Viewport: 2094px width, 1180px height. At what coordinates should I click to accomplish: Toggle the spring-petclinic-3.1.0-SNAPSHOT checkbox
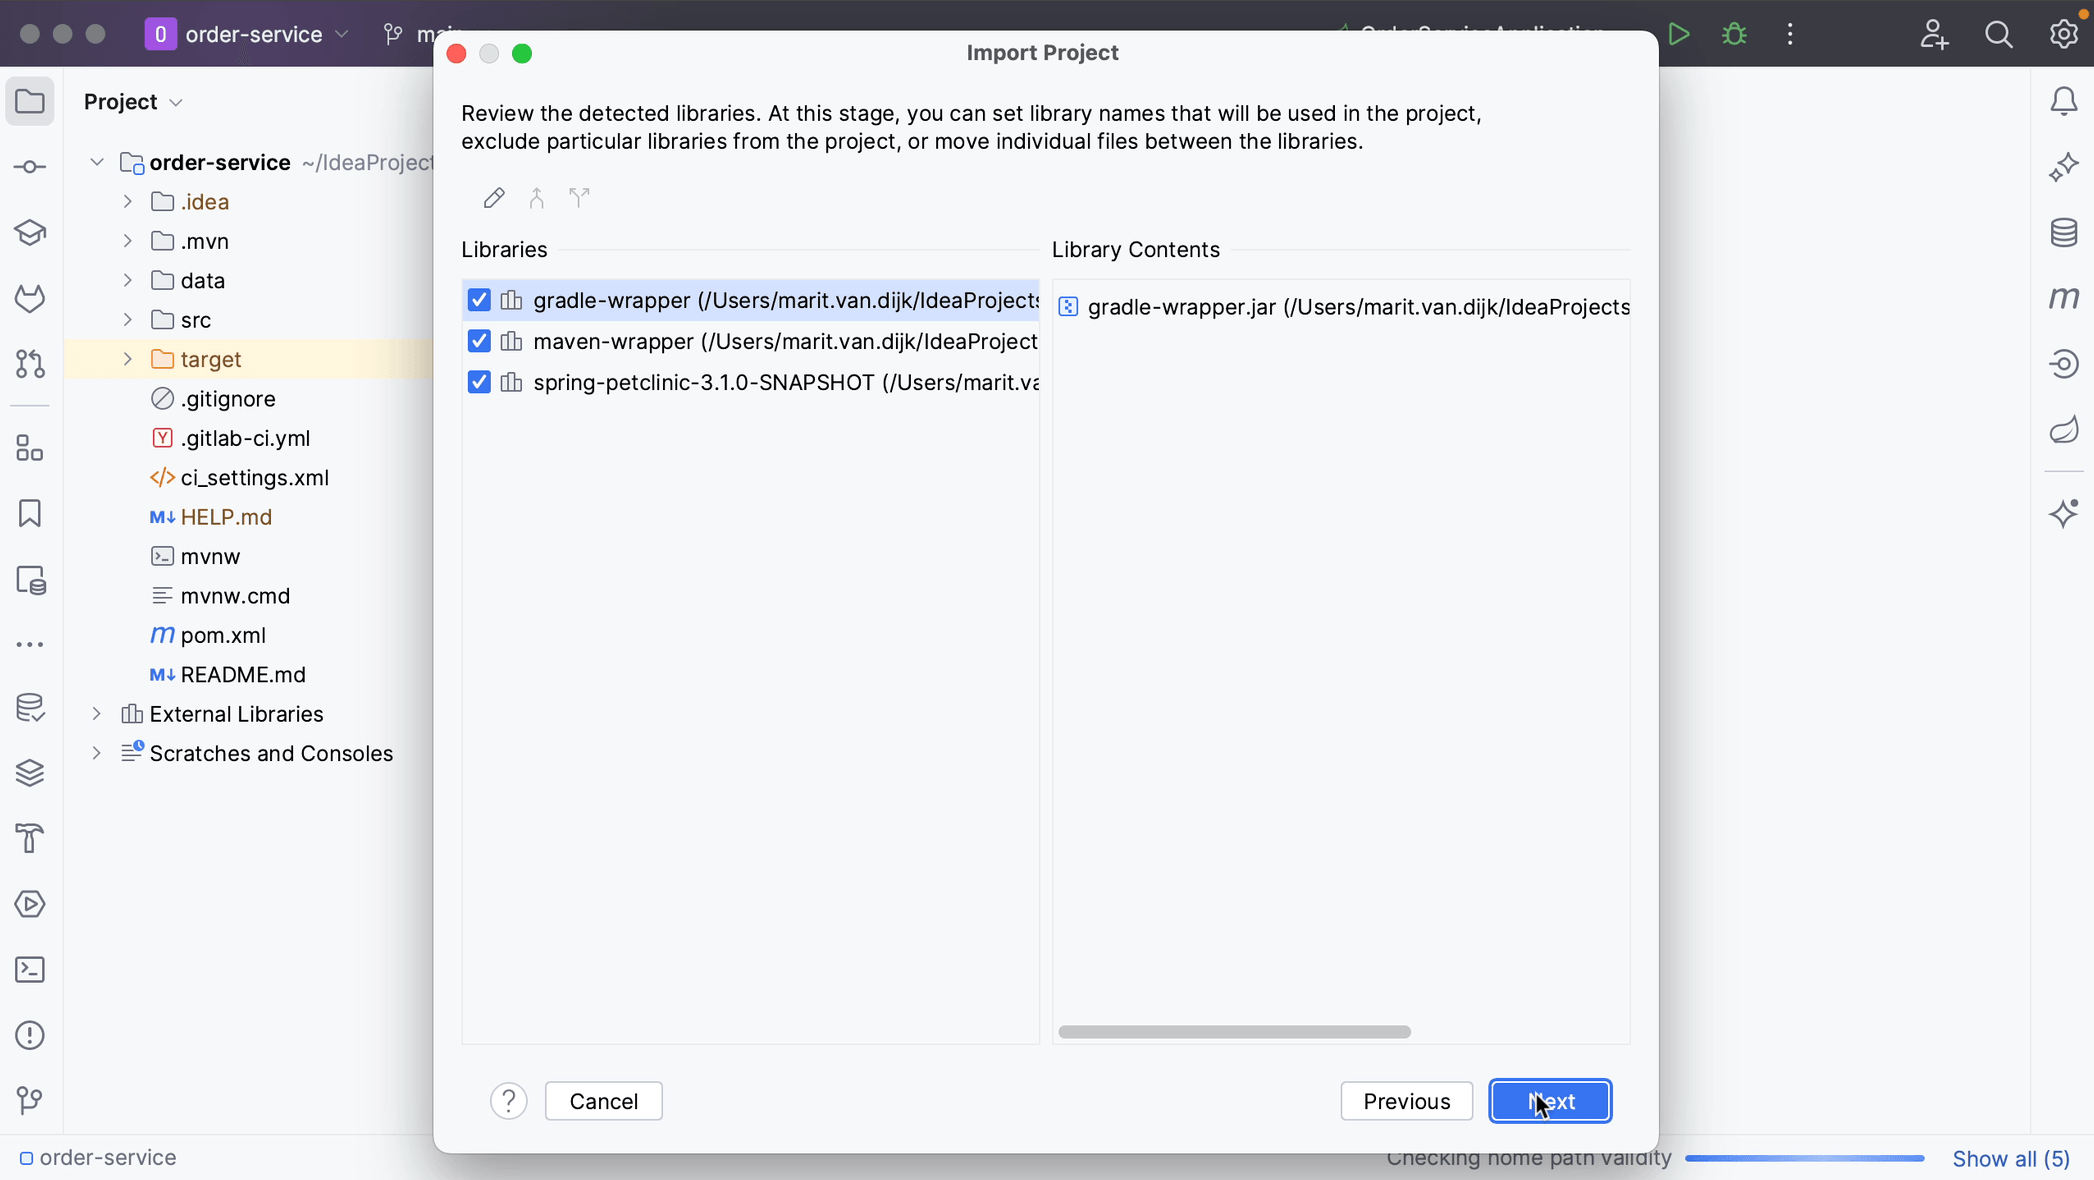point(479,381)
